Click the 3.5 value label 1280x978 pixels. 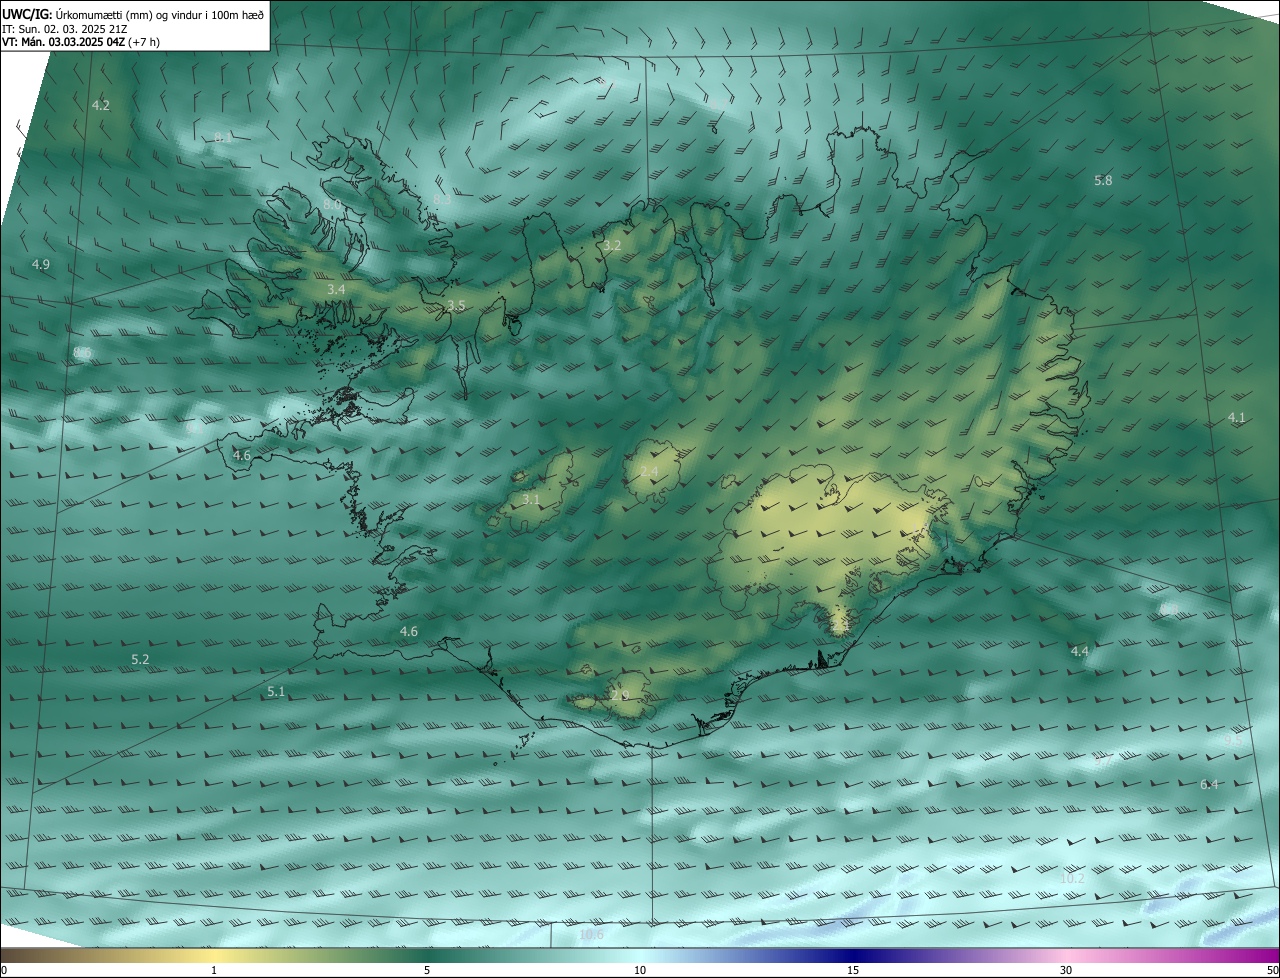pyautogui.click(x=456, y=305)
